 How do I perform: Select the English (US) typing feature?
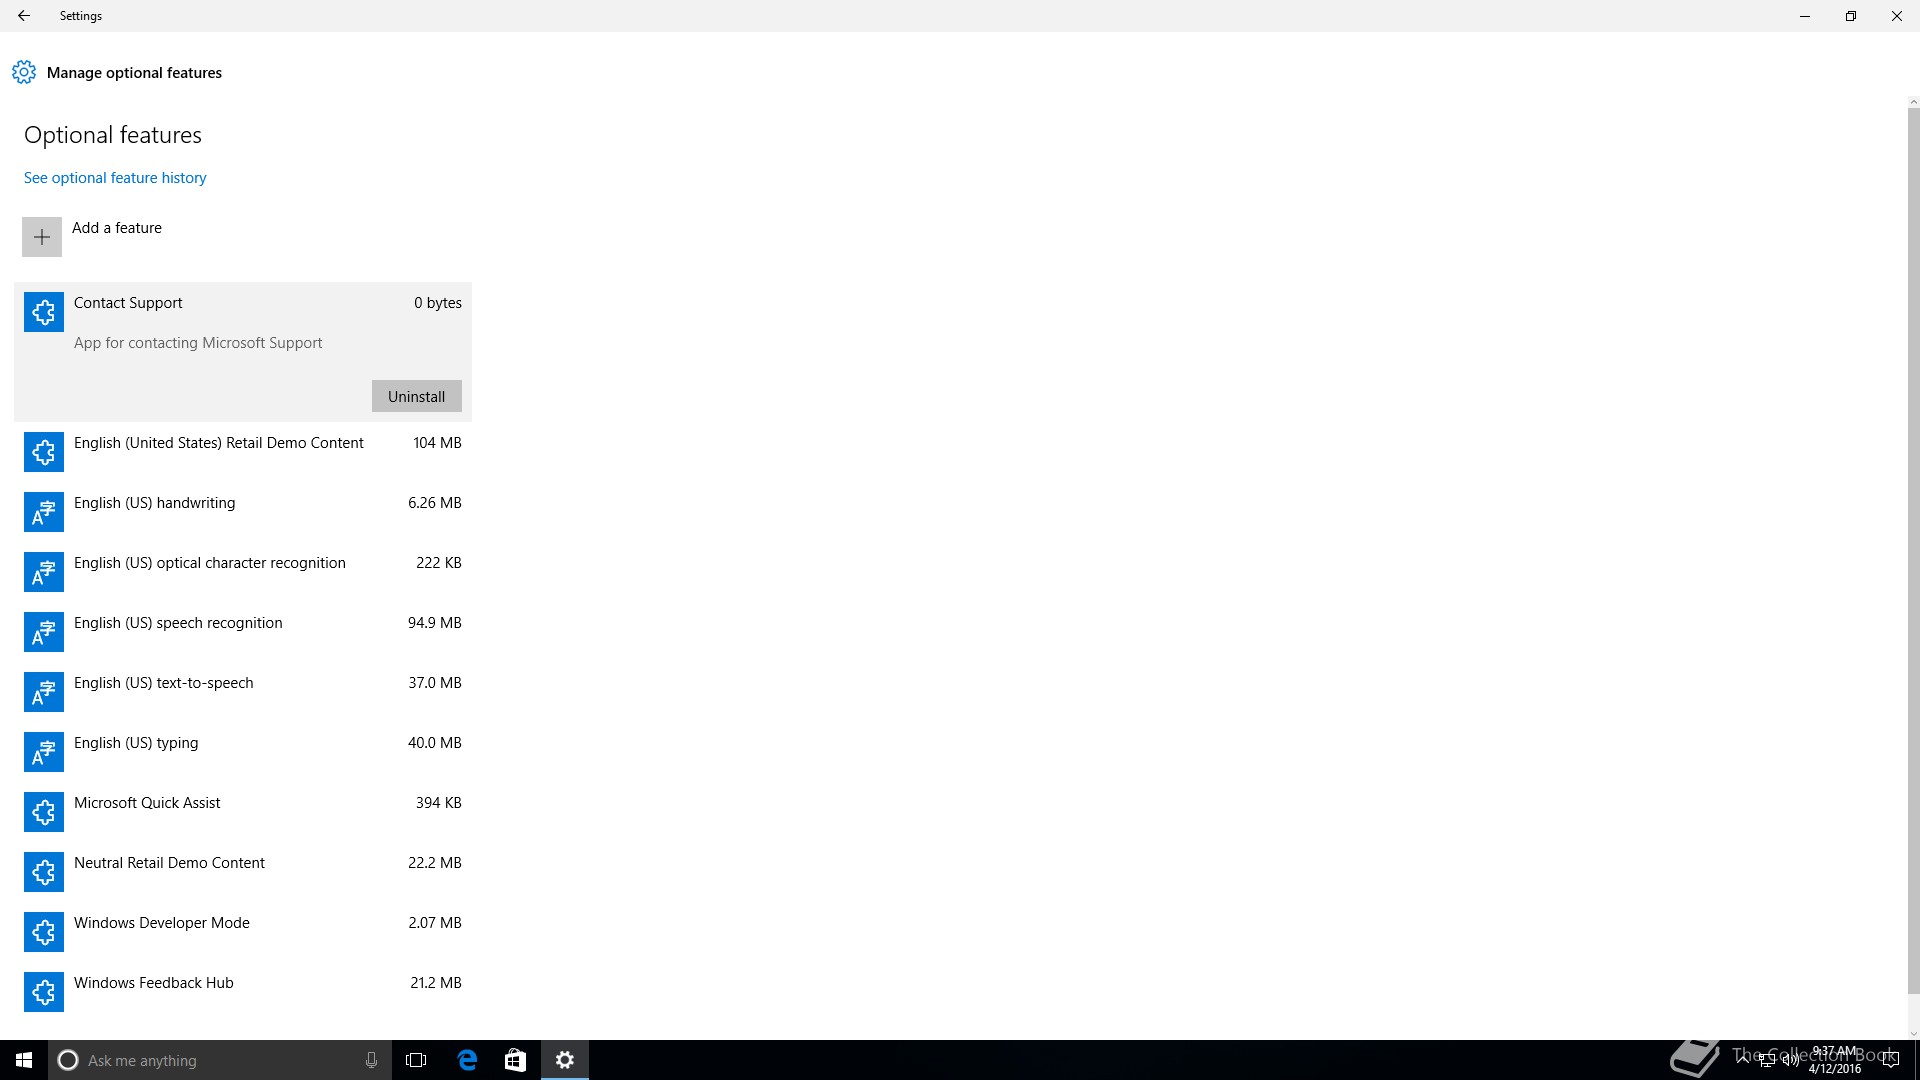coord(243,752)
